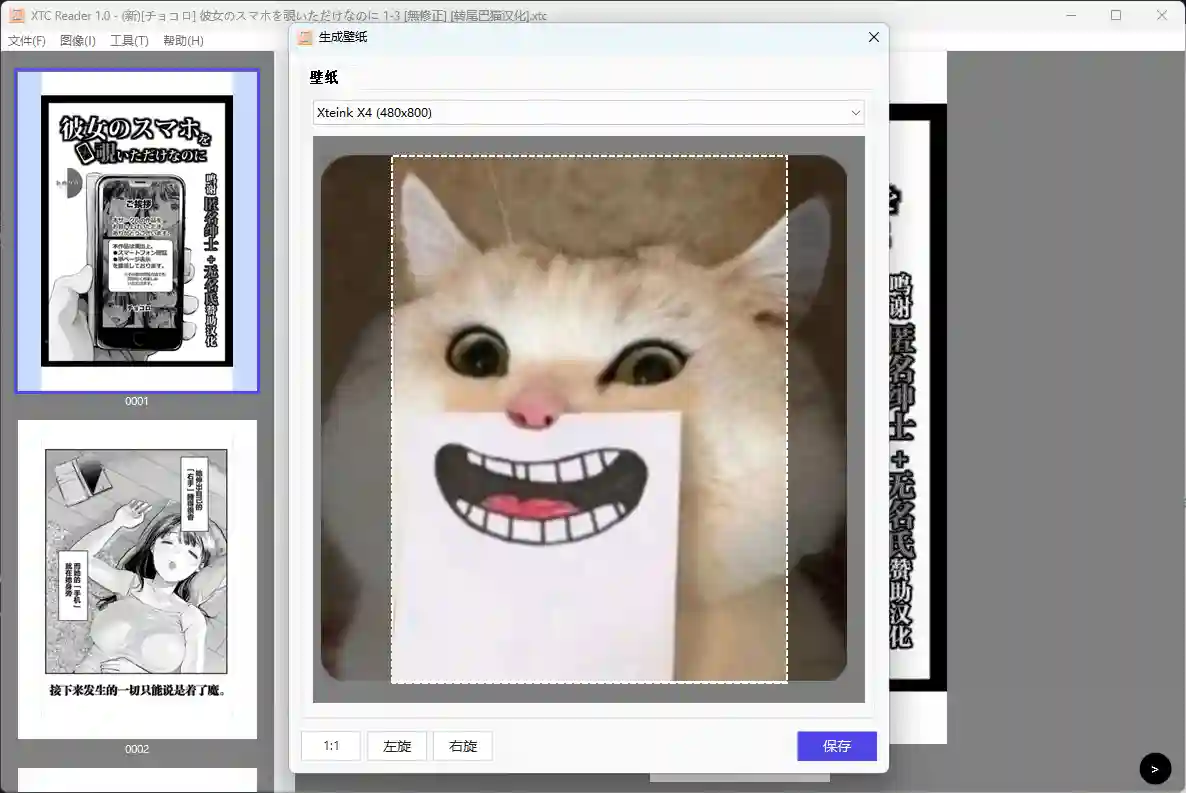Close the 生成壁纸 dialog
Viewport: 1186px width, 793px height.
(x=874, y=37)
